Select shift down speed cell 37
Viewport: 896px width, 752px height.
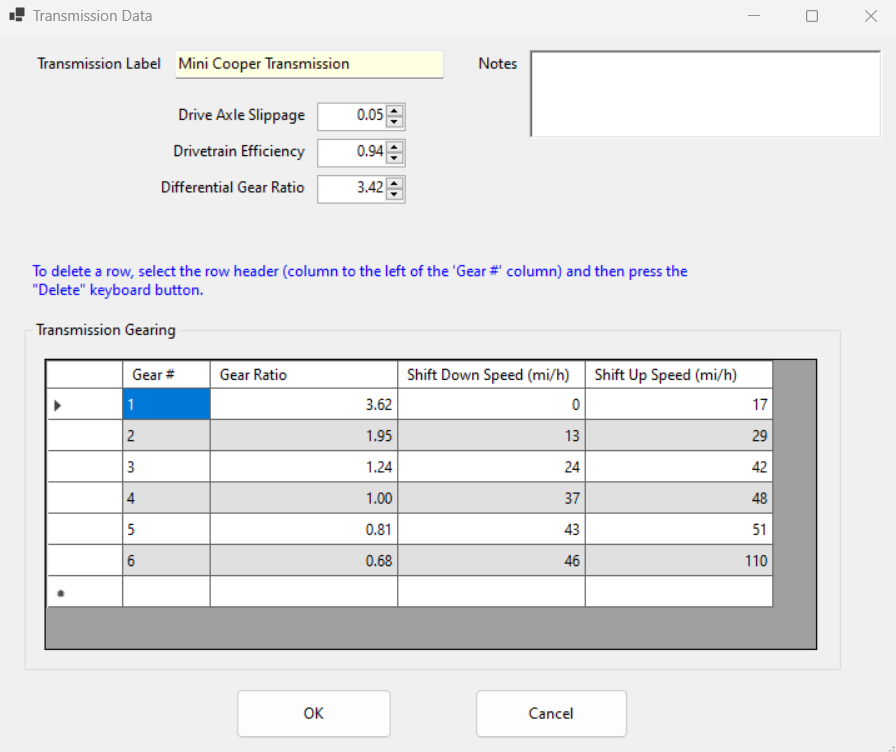491,498
